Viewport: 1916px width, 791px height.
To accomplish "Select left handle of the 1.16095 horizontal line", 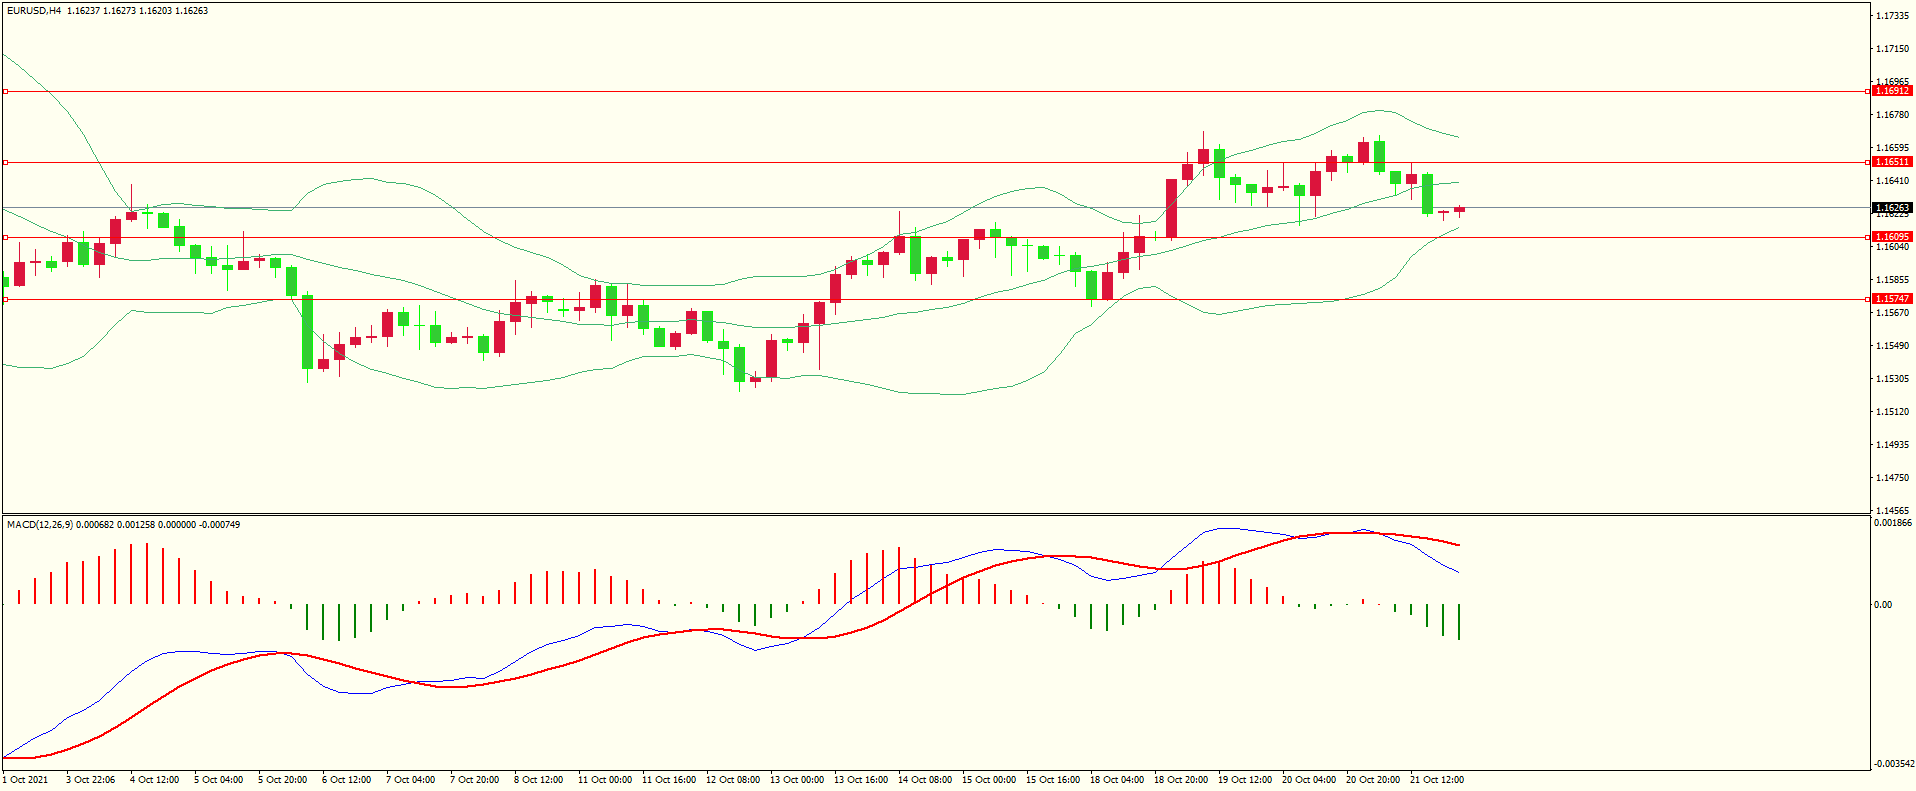I will (5, 237).
